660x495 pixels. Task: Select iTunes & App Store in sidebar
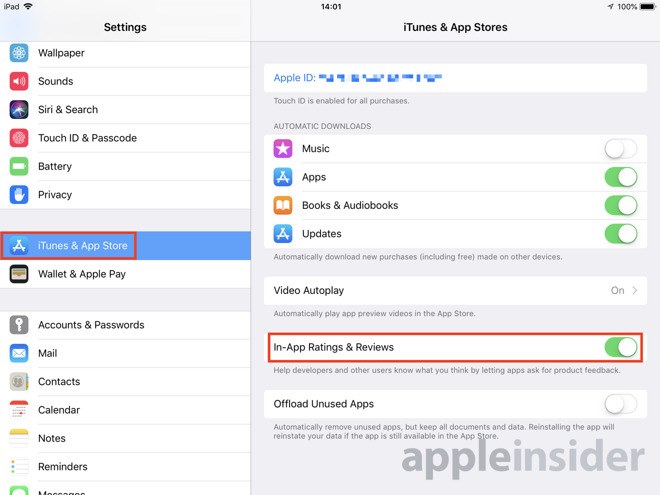(x=125, y=245)
